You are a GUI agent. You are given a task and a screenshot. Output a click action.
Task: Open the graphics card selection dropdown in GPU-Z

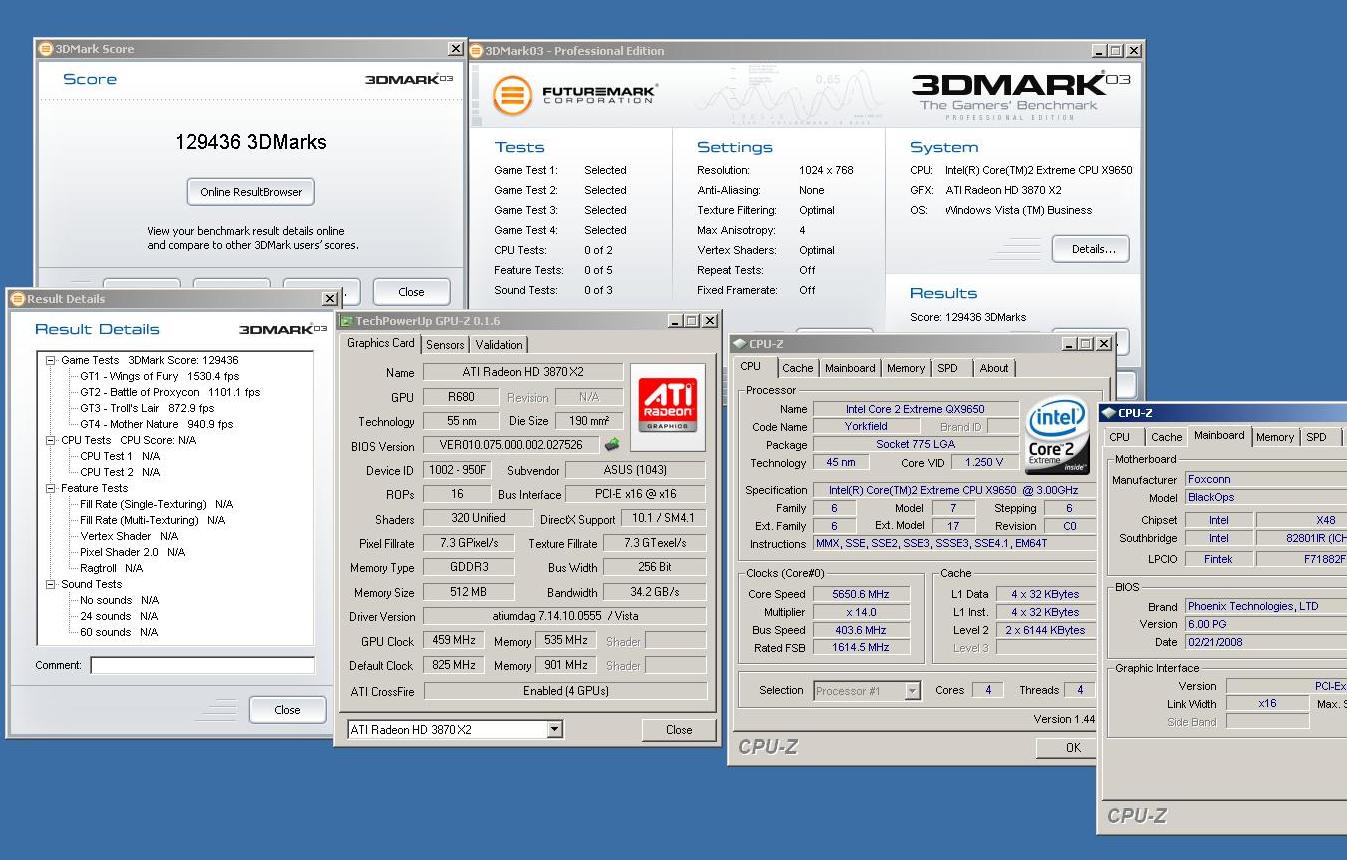tap(555, 730)
